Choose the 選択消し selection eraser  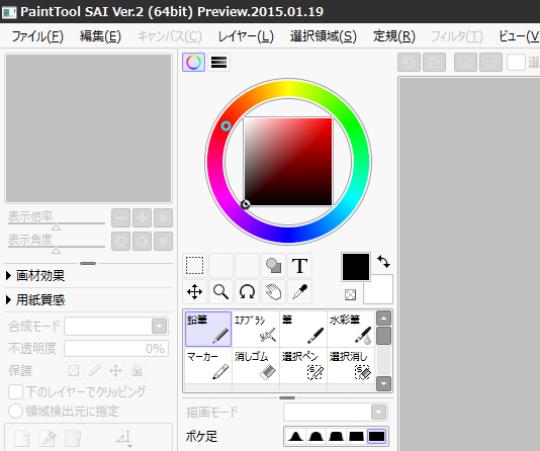[351, 366]
